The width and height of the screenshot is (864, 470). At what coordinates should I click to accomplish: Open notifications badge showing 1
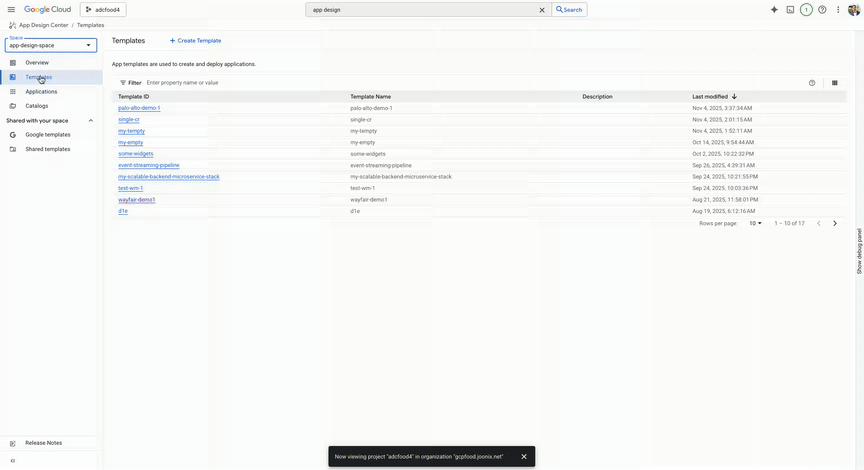806,10
